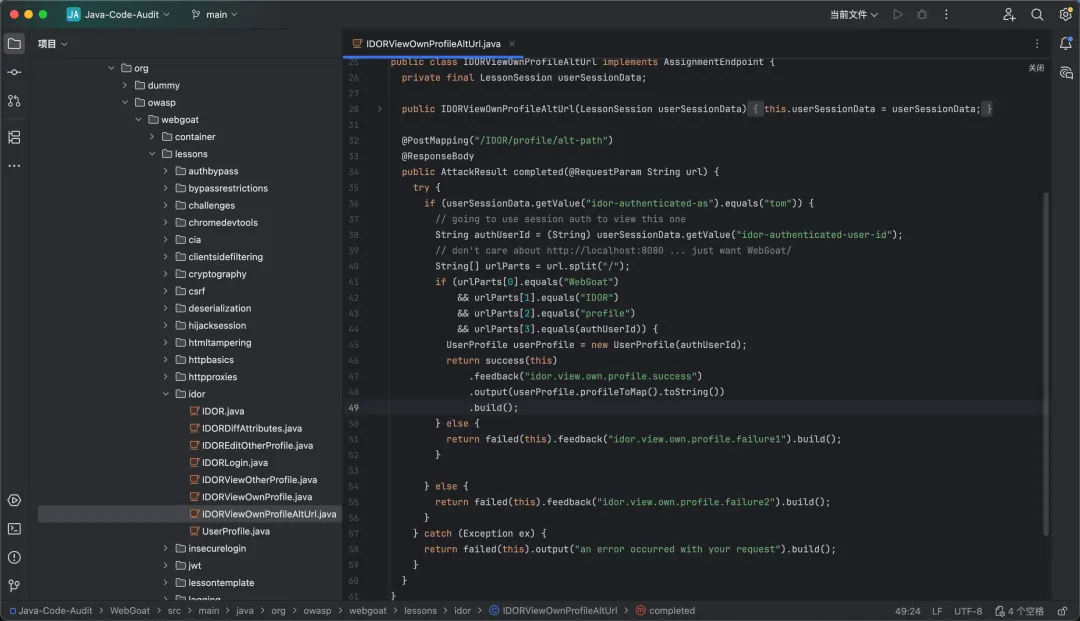
Task: Click 关闭 link at editor top right
Action: (1036, 68)
